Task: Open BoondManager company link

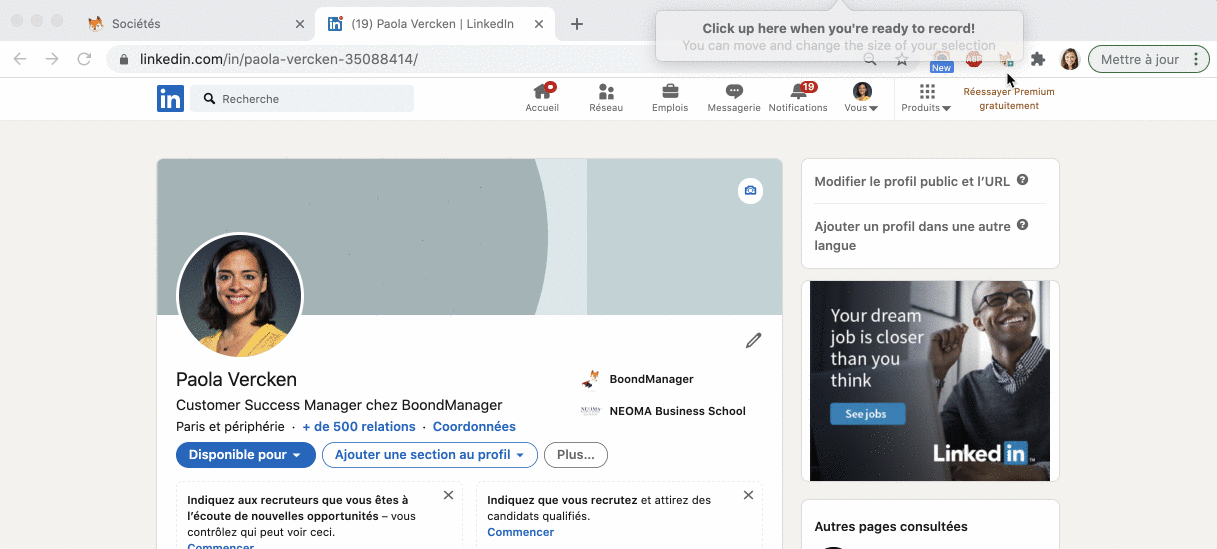Action: click(x=638, y=379)
